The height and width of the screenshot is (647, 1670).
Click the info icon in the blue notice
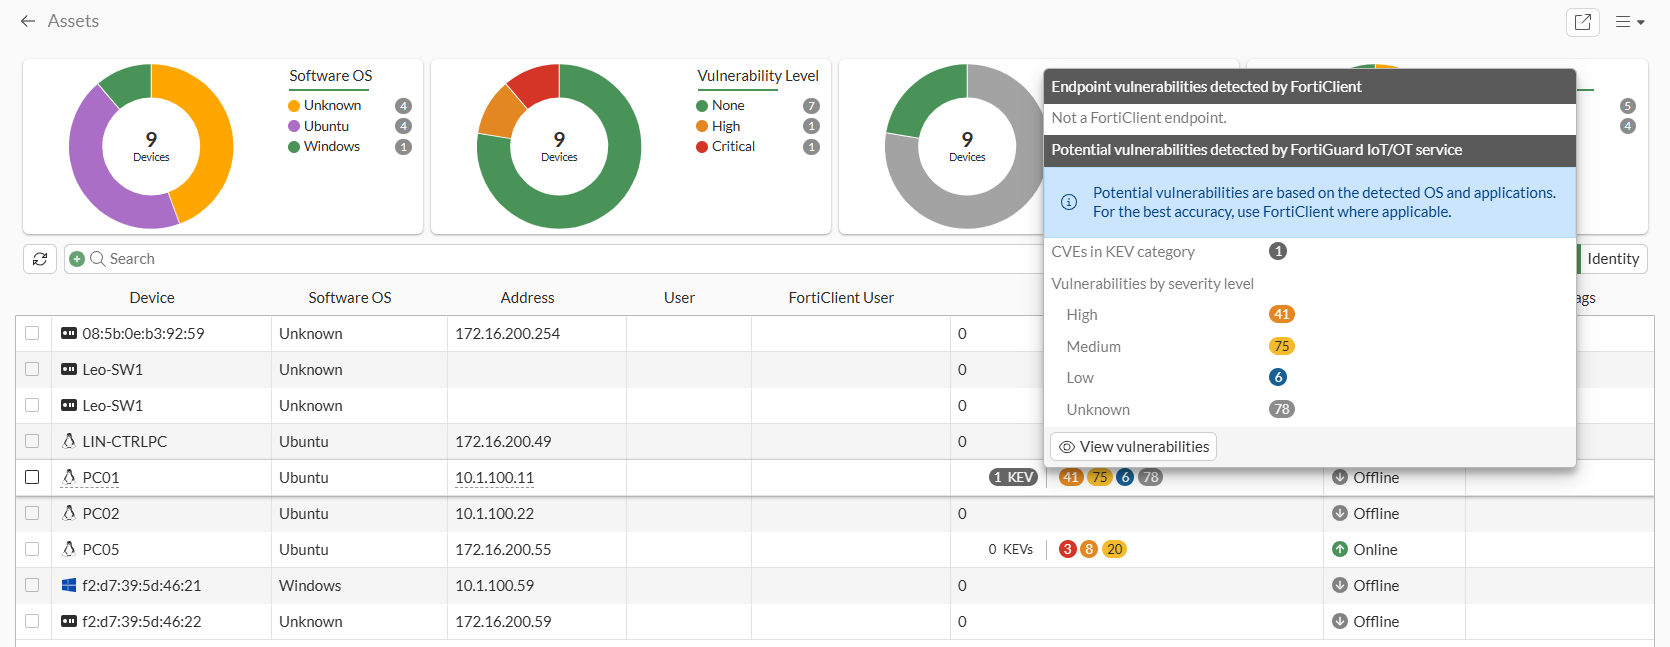tap(1069, 202)
